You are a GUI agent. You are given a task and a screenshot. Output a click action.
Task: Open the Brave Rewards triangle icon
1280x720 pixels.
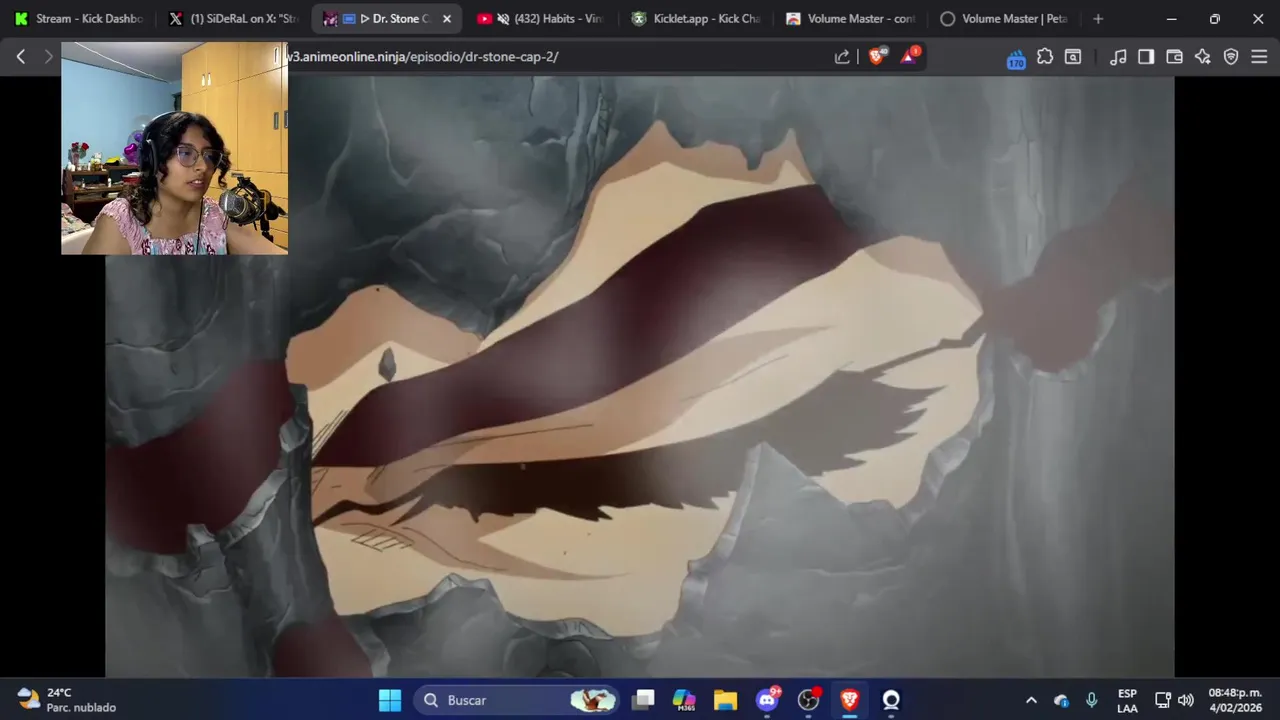click(x=909, y=57)
